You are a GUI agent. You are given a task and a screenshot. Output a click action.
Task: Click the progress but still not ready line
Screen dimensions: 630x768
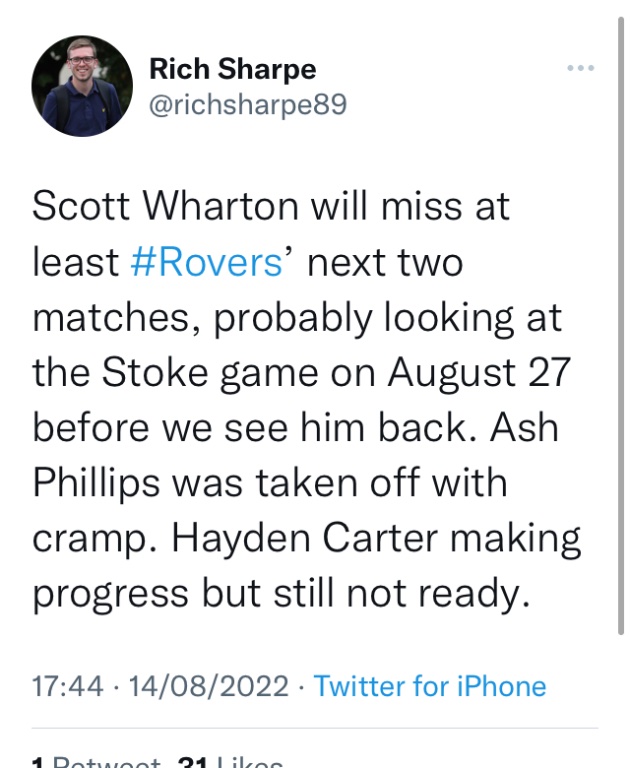[x=282, y=594]
